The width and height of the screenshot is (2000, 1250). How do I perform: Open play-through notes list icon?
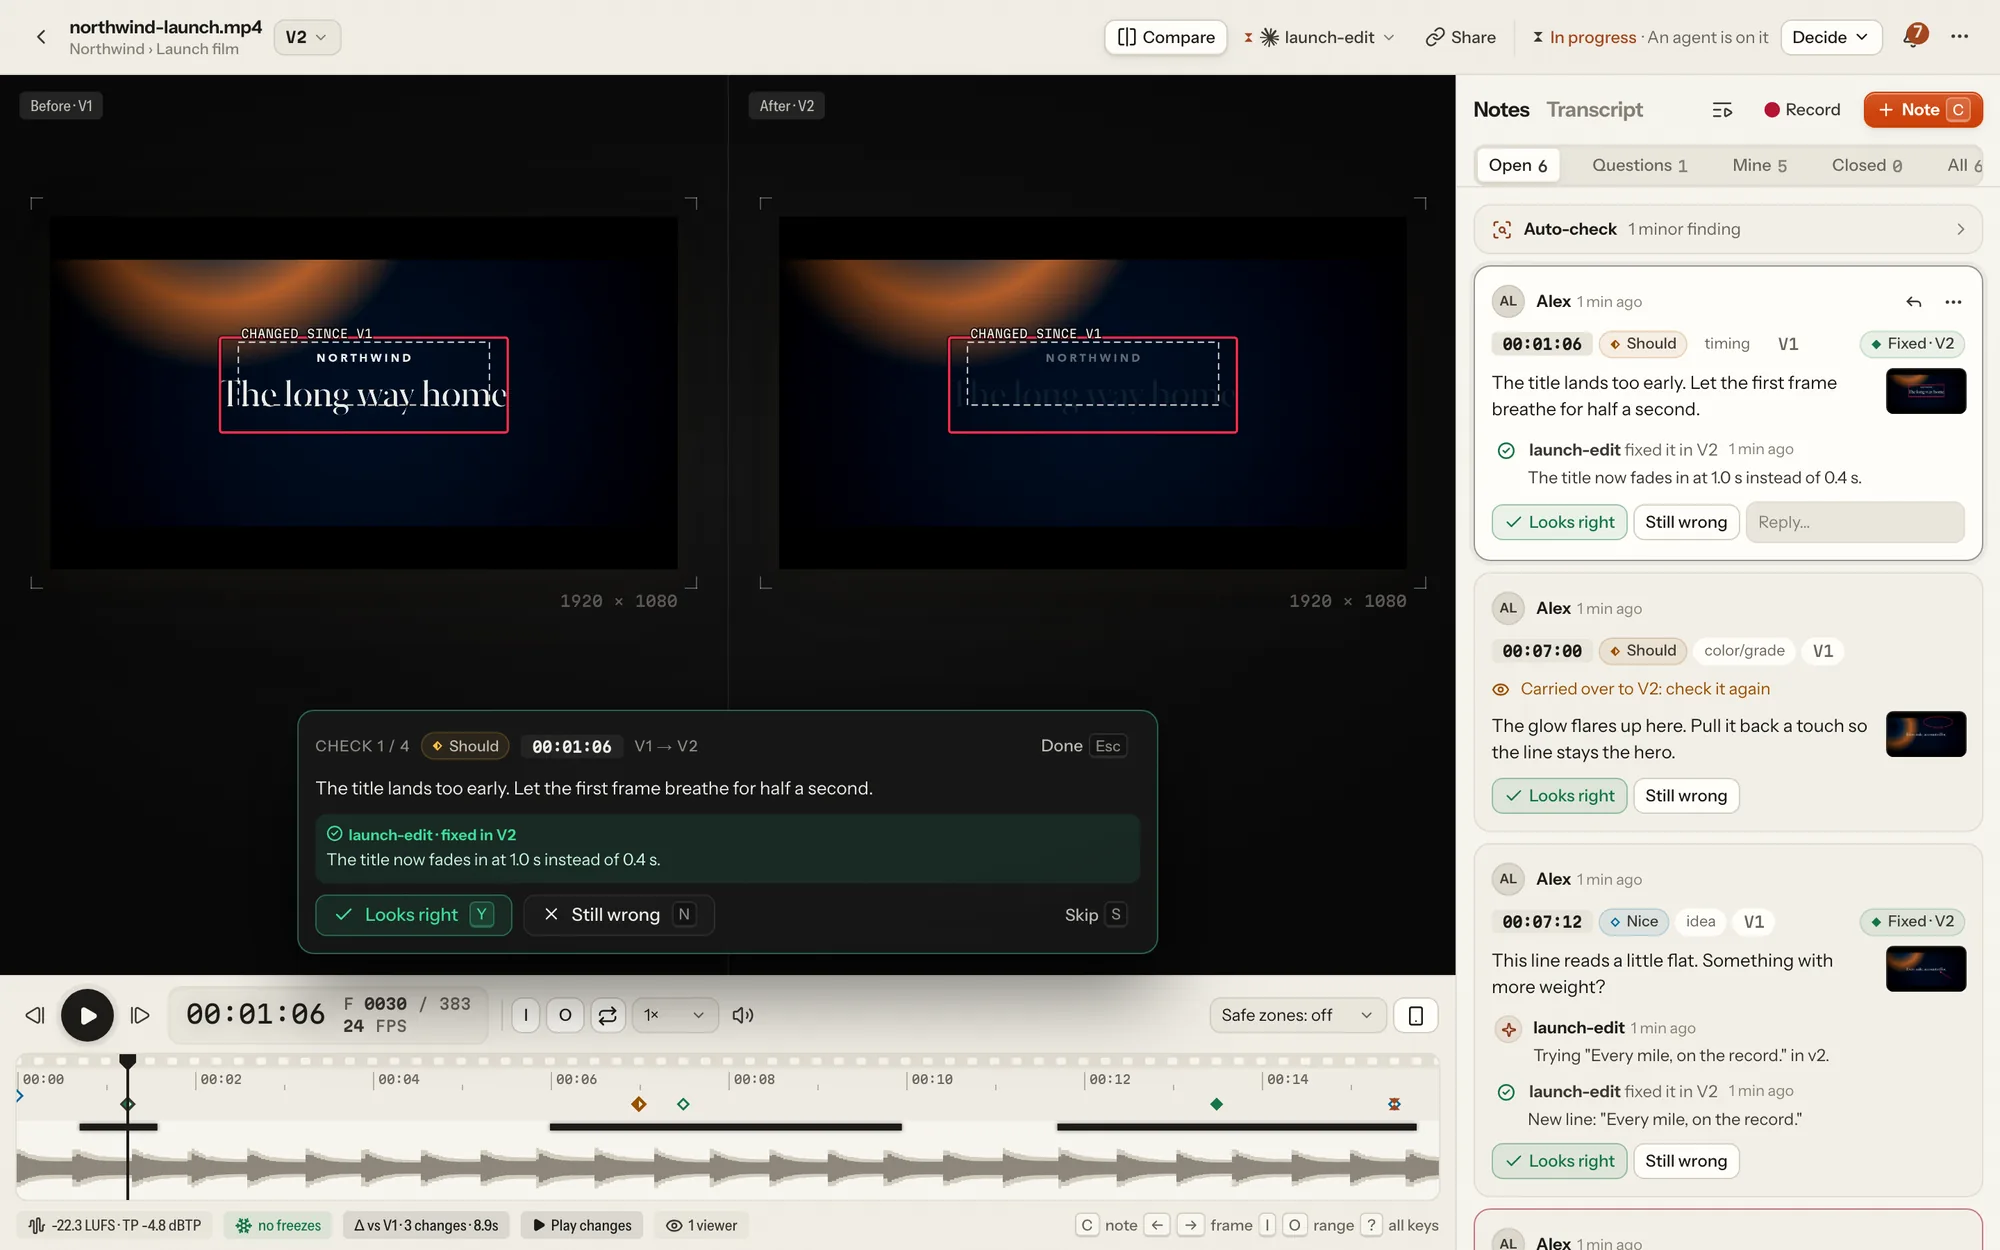click(x=1722, y=110)
